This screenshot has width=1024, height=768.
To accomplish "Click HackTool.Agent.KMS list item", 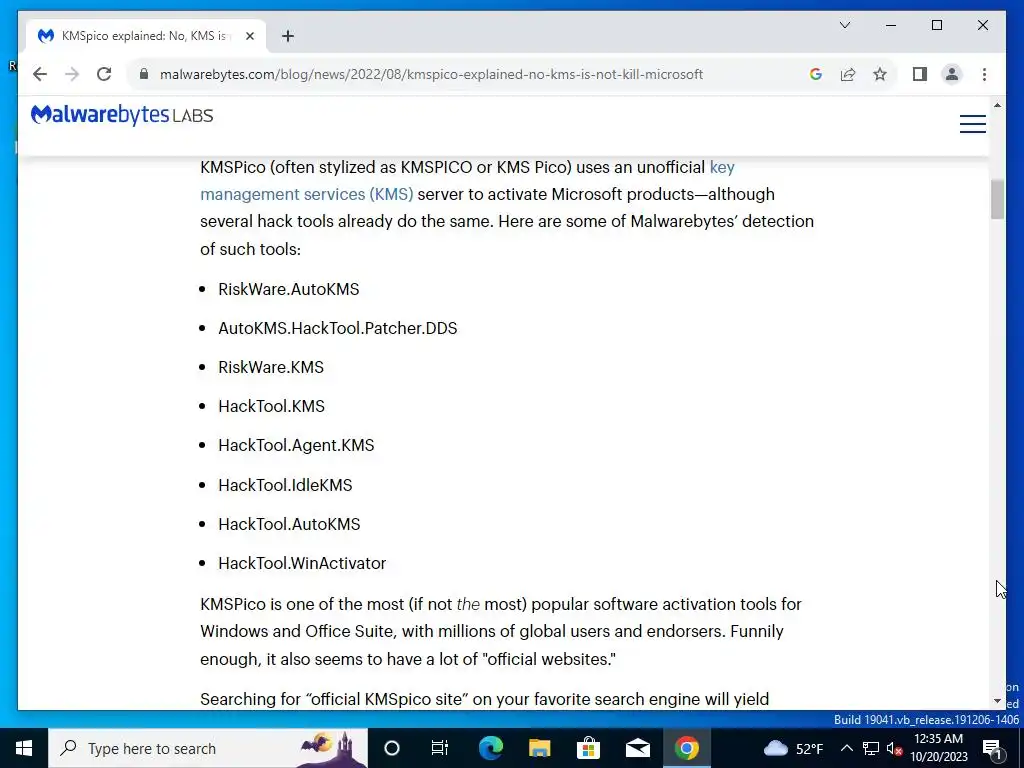I will coord(296,445).
